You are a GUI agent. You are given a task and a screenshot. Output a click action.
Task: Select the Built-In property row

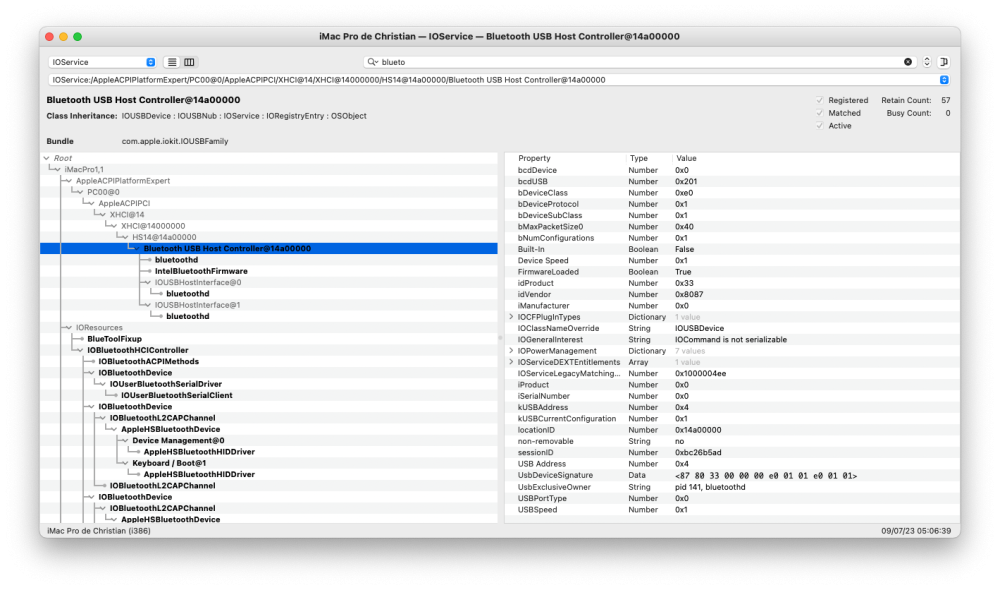(x=732, y=249)
